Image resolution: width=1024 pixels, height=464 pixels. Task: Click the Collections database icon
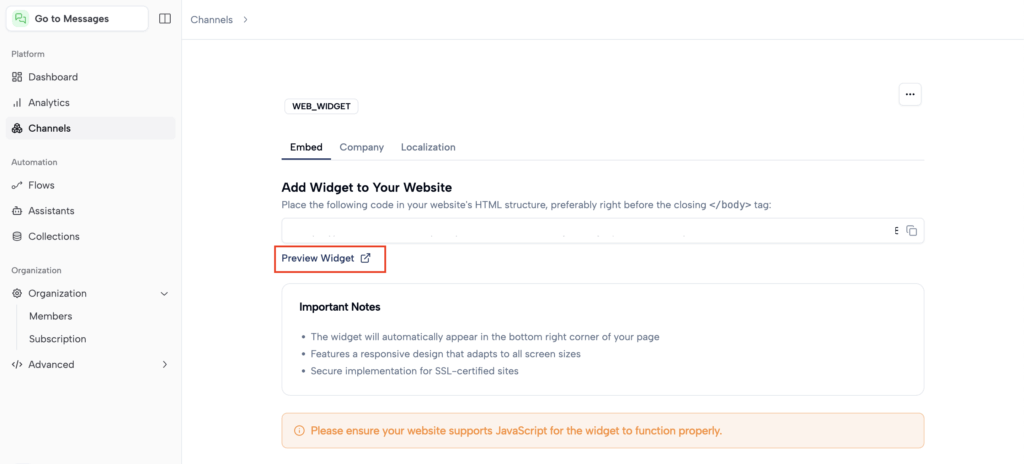pyautogui.click(x=17, y=237)
